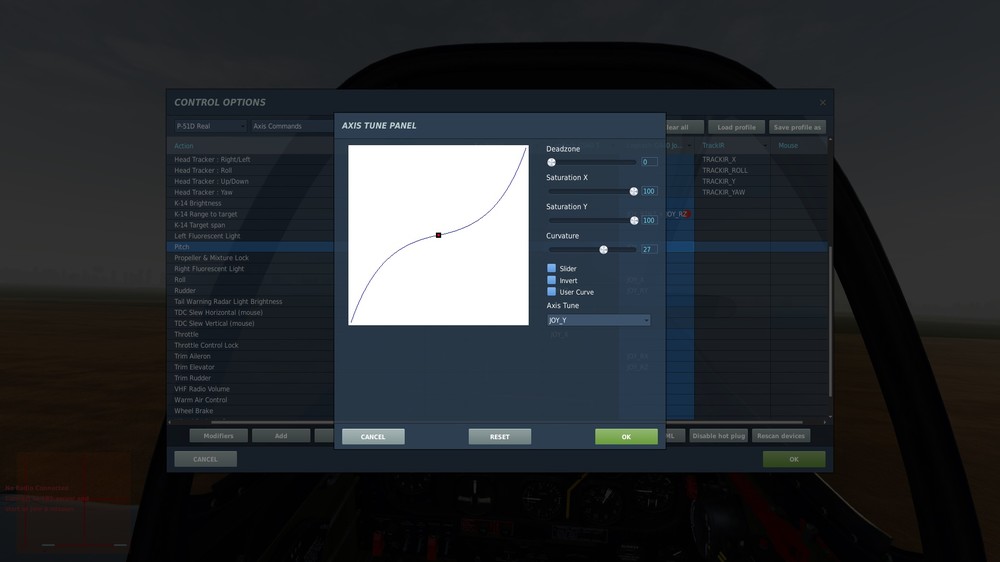Screen dimensions: 1000x562
Task: Confirm Axis Tune Panel with green OK
Action: 626,436
